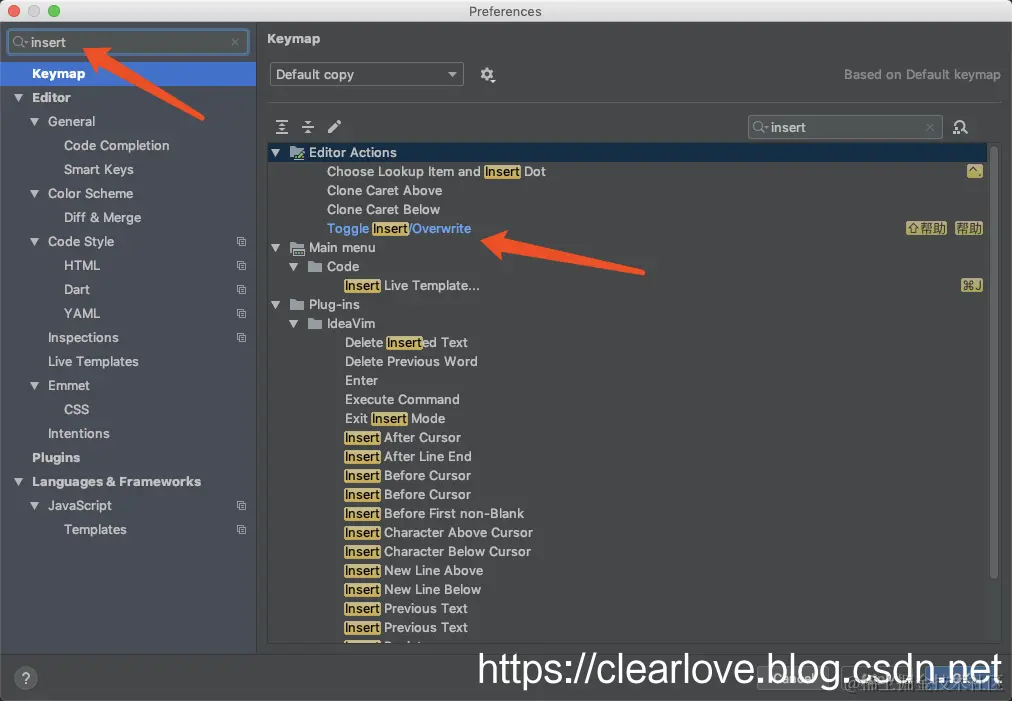Click the copy icon next to Templates
The width and height of the screenshot is (1012, 701).
click(x=241, y=529)
